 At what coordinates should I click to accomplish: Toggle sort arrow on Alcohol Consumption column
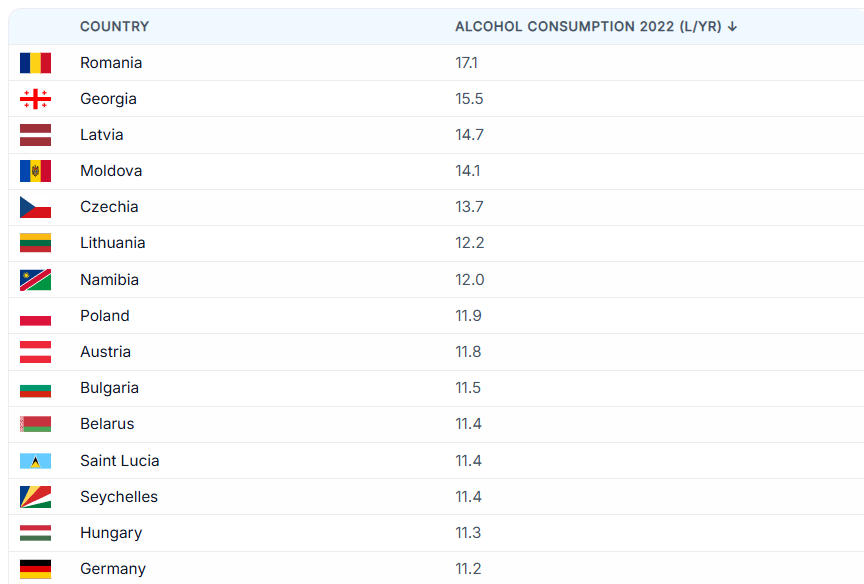click(733, 27)
